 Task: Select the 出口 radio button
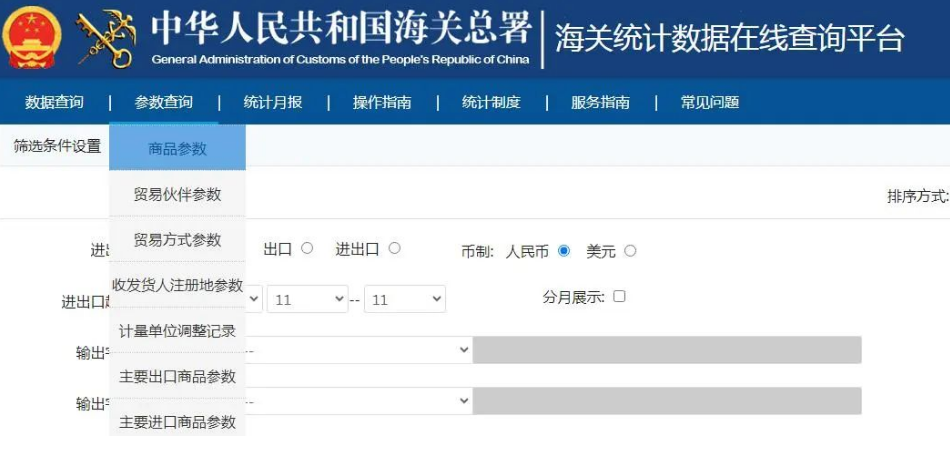coord(307,248)
